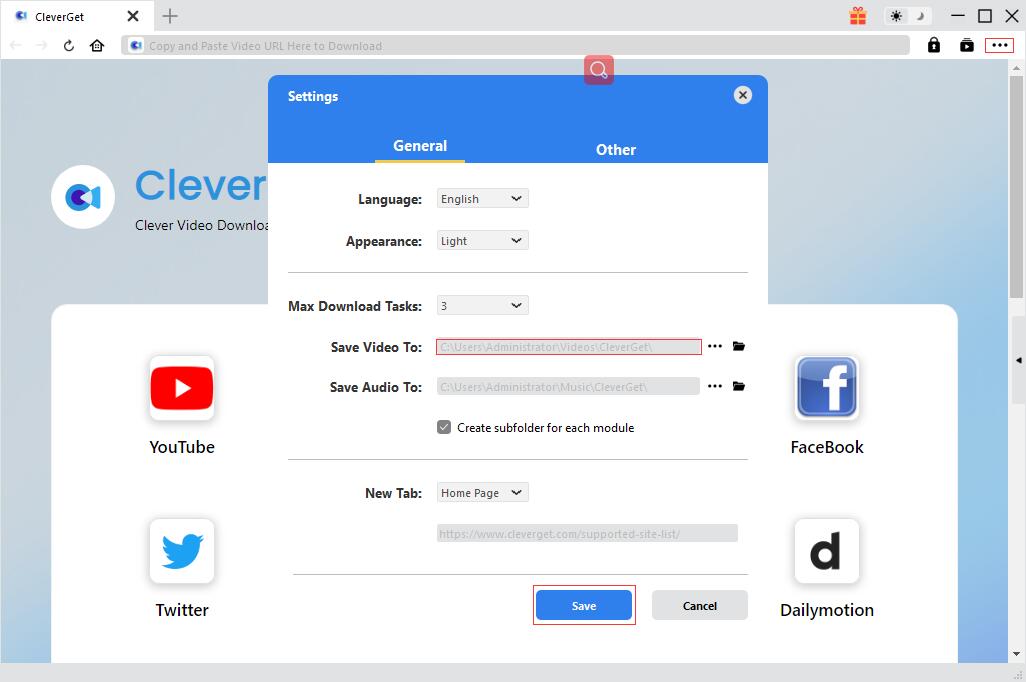The image size is (1026, 682).
Task: Click the Save button
Action: point(584,606)
